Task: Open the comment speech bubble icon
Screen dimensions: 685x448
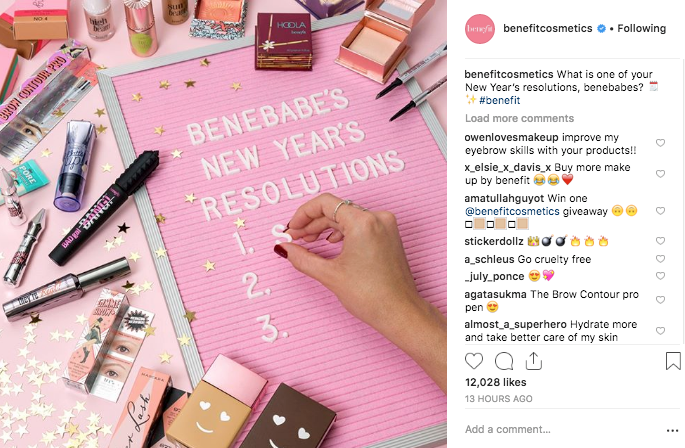Action: coord(504,361)
